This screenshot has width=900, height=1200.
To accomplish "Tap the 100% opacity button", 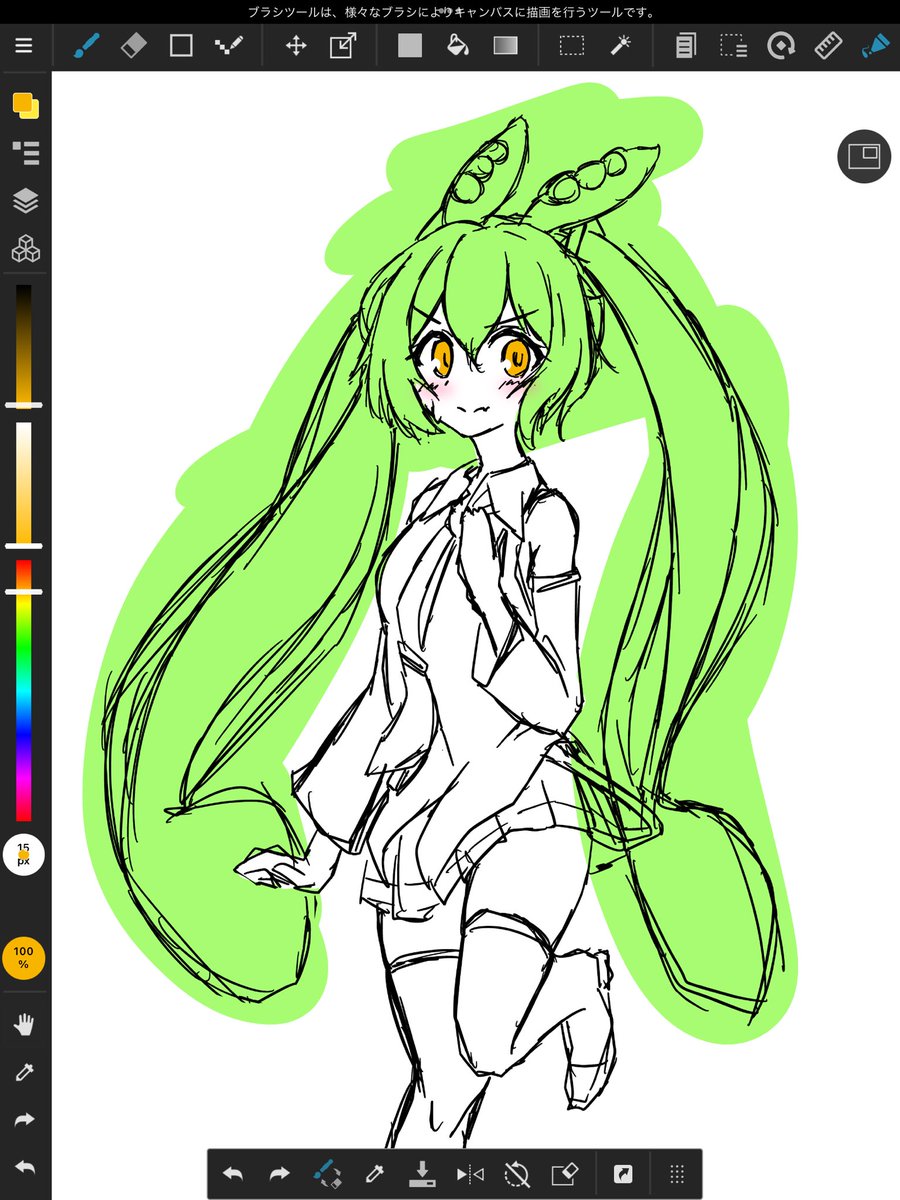I will (23, 958).
